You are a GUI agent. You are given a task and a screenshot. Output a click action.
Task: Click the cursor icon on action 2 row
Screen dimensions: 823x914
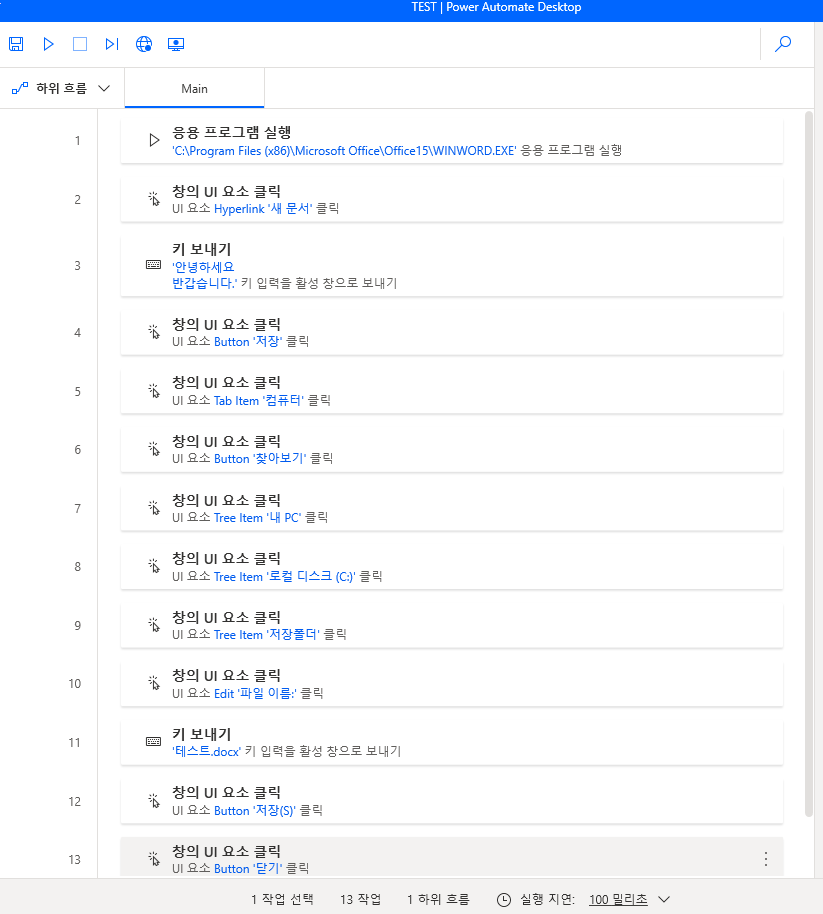pyautogui.click(x=154, y=199)
